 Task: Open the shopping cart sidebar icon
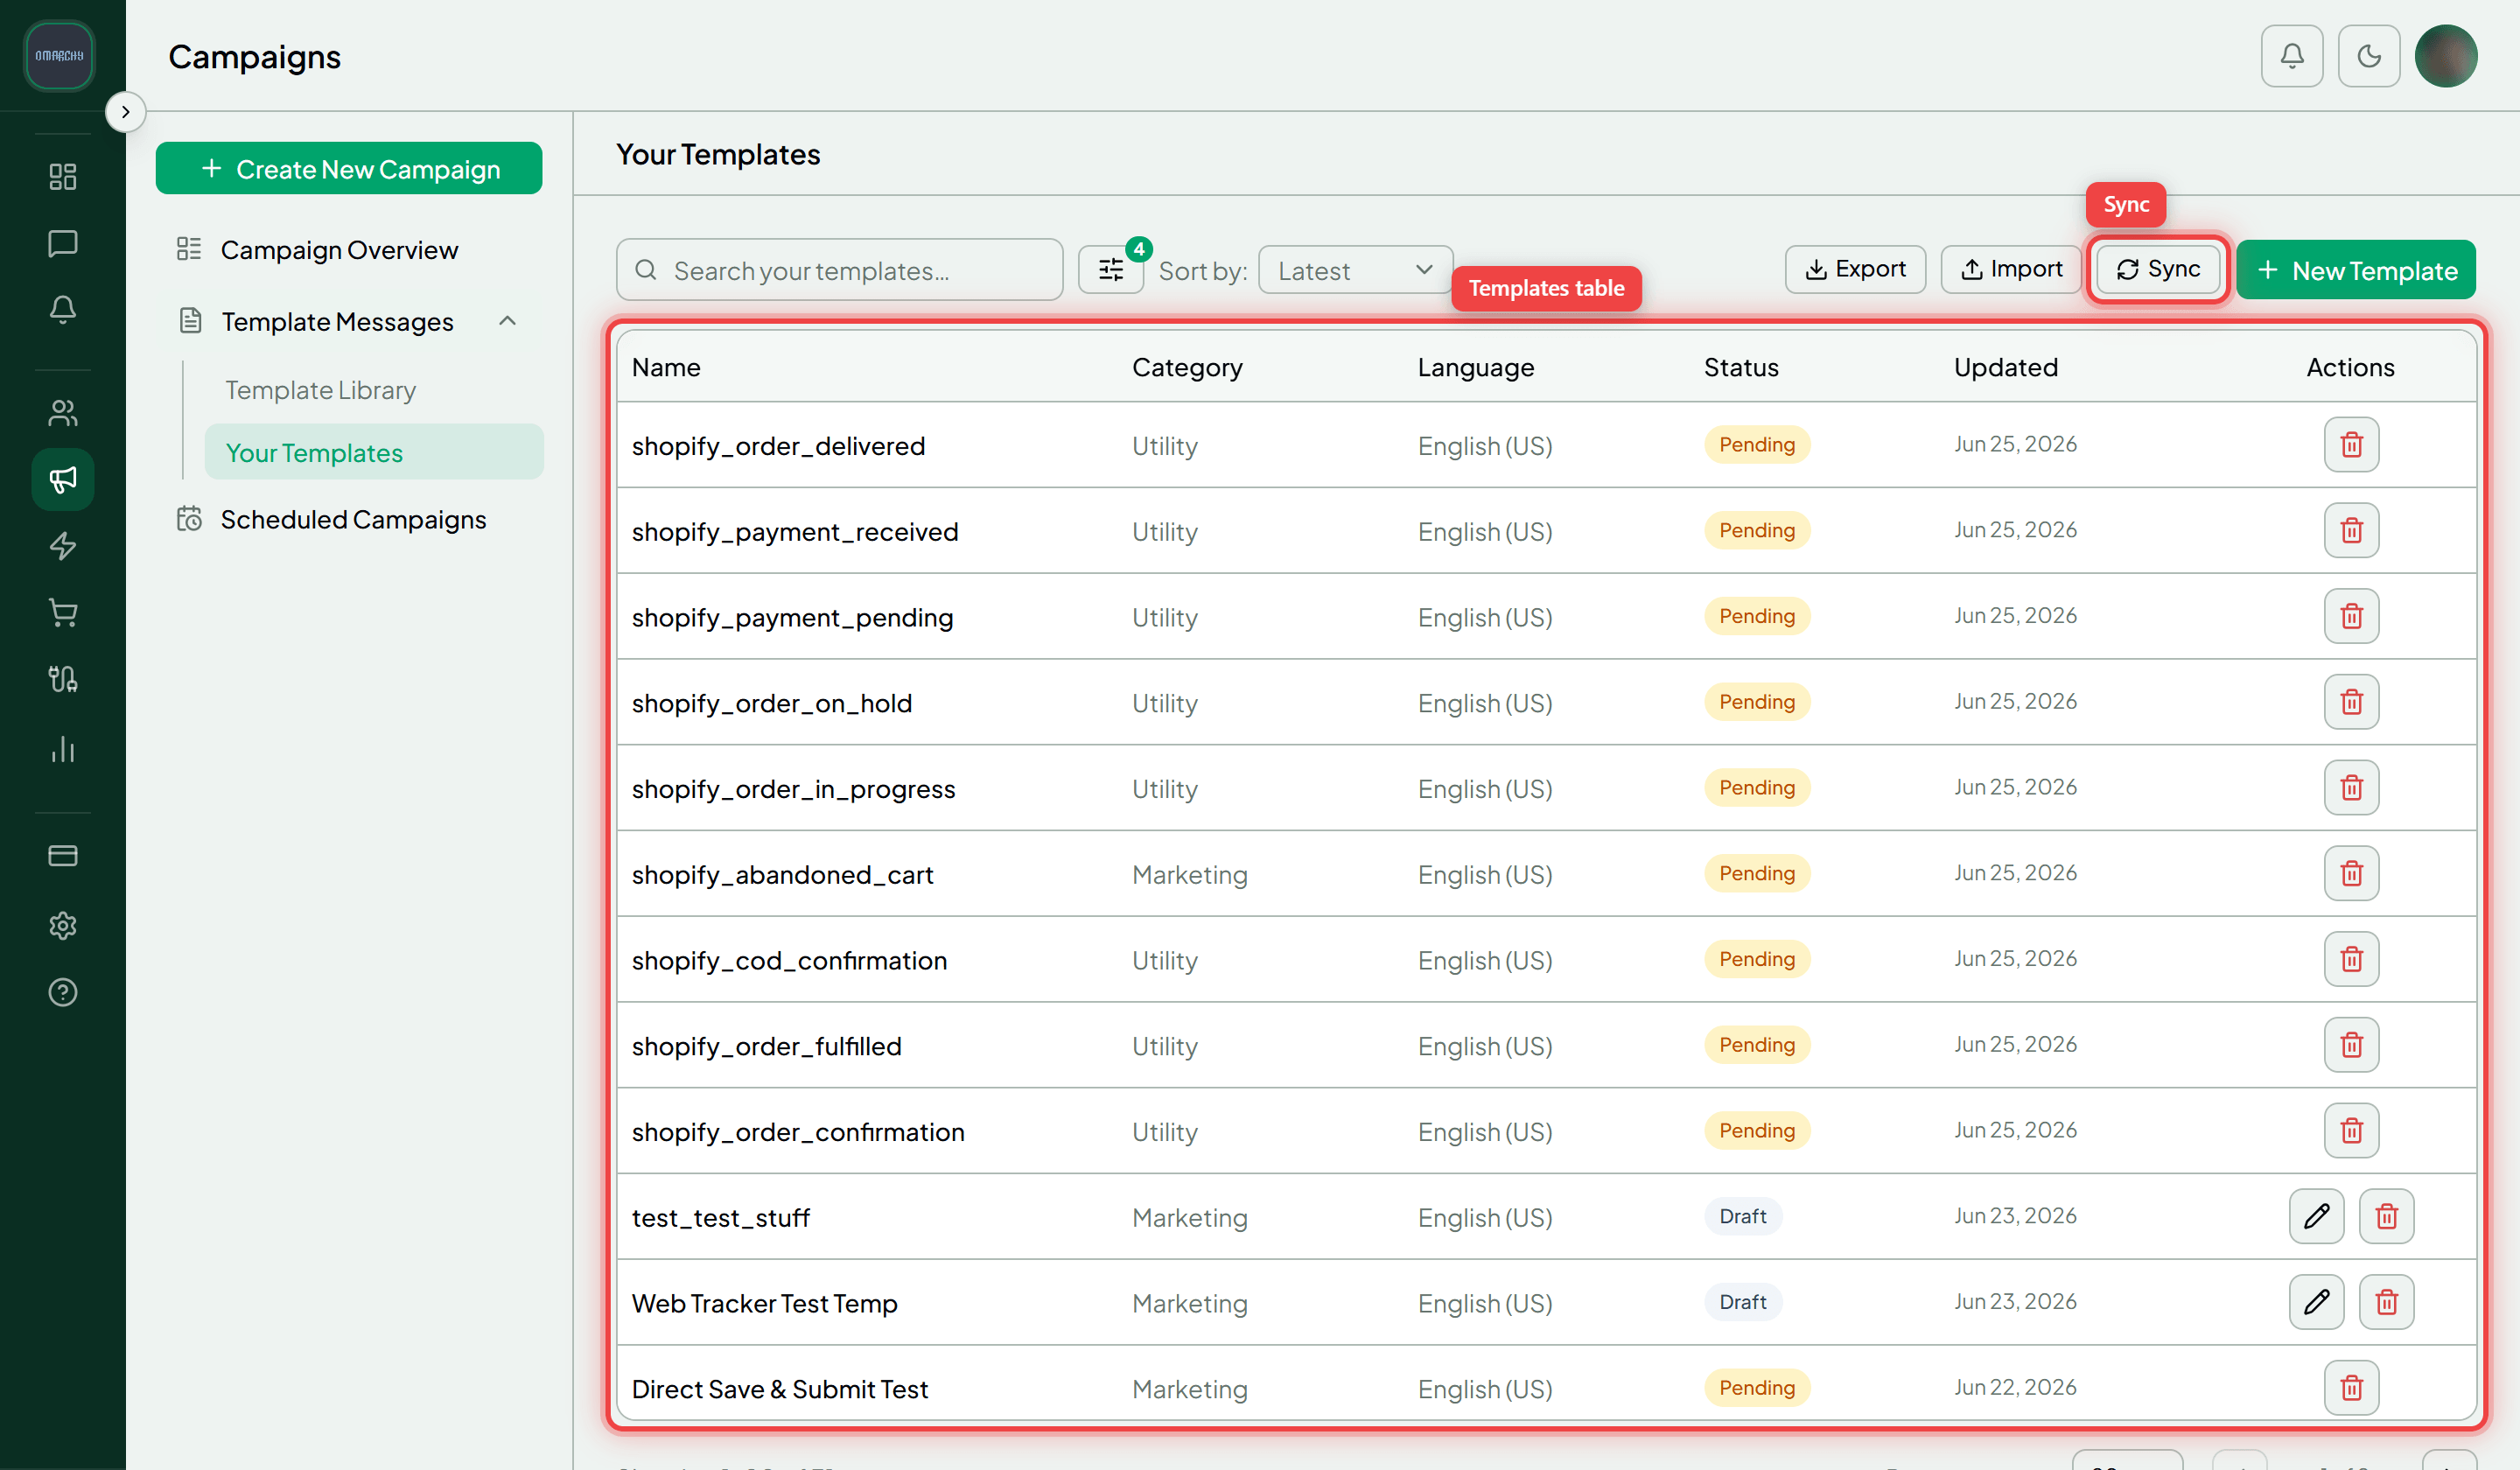click(x=63, y=613)
